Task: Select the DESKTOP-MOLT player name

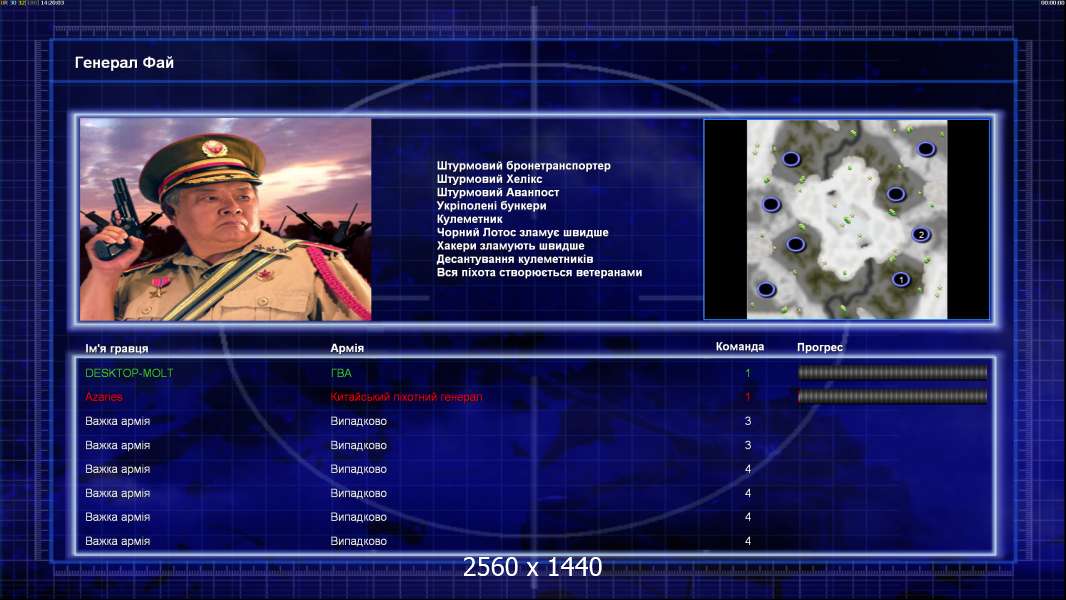Action: (129, 373)
